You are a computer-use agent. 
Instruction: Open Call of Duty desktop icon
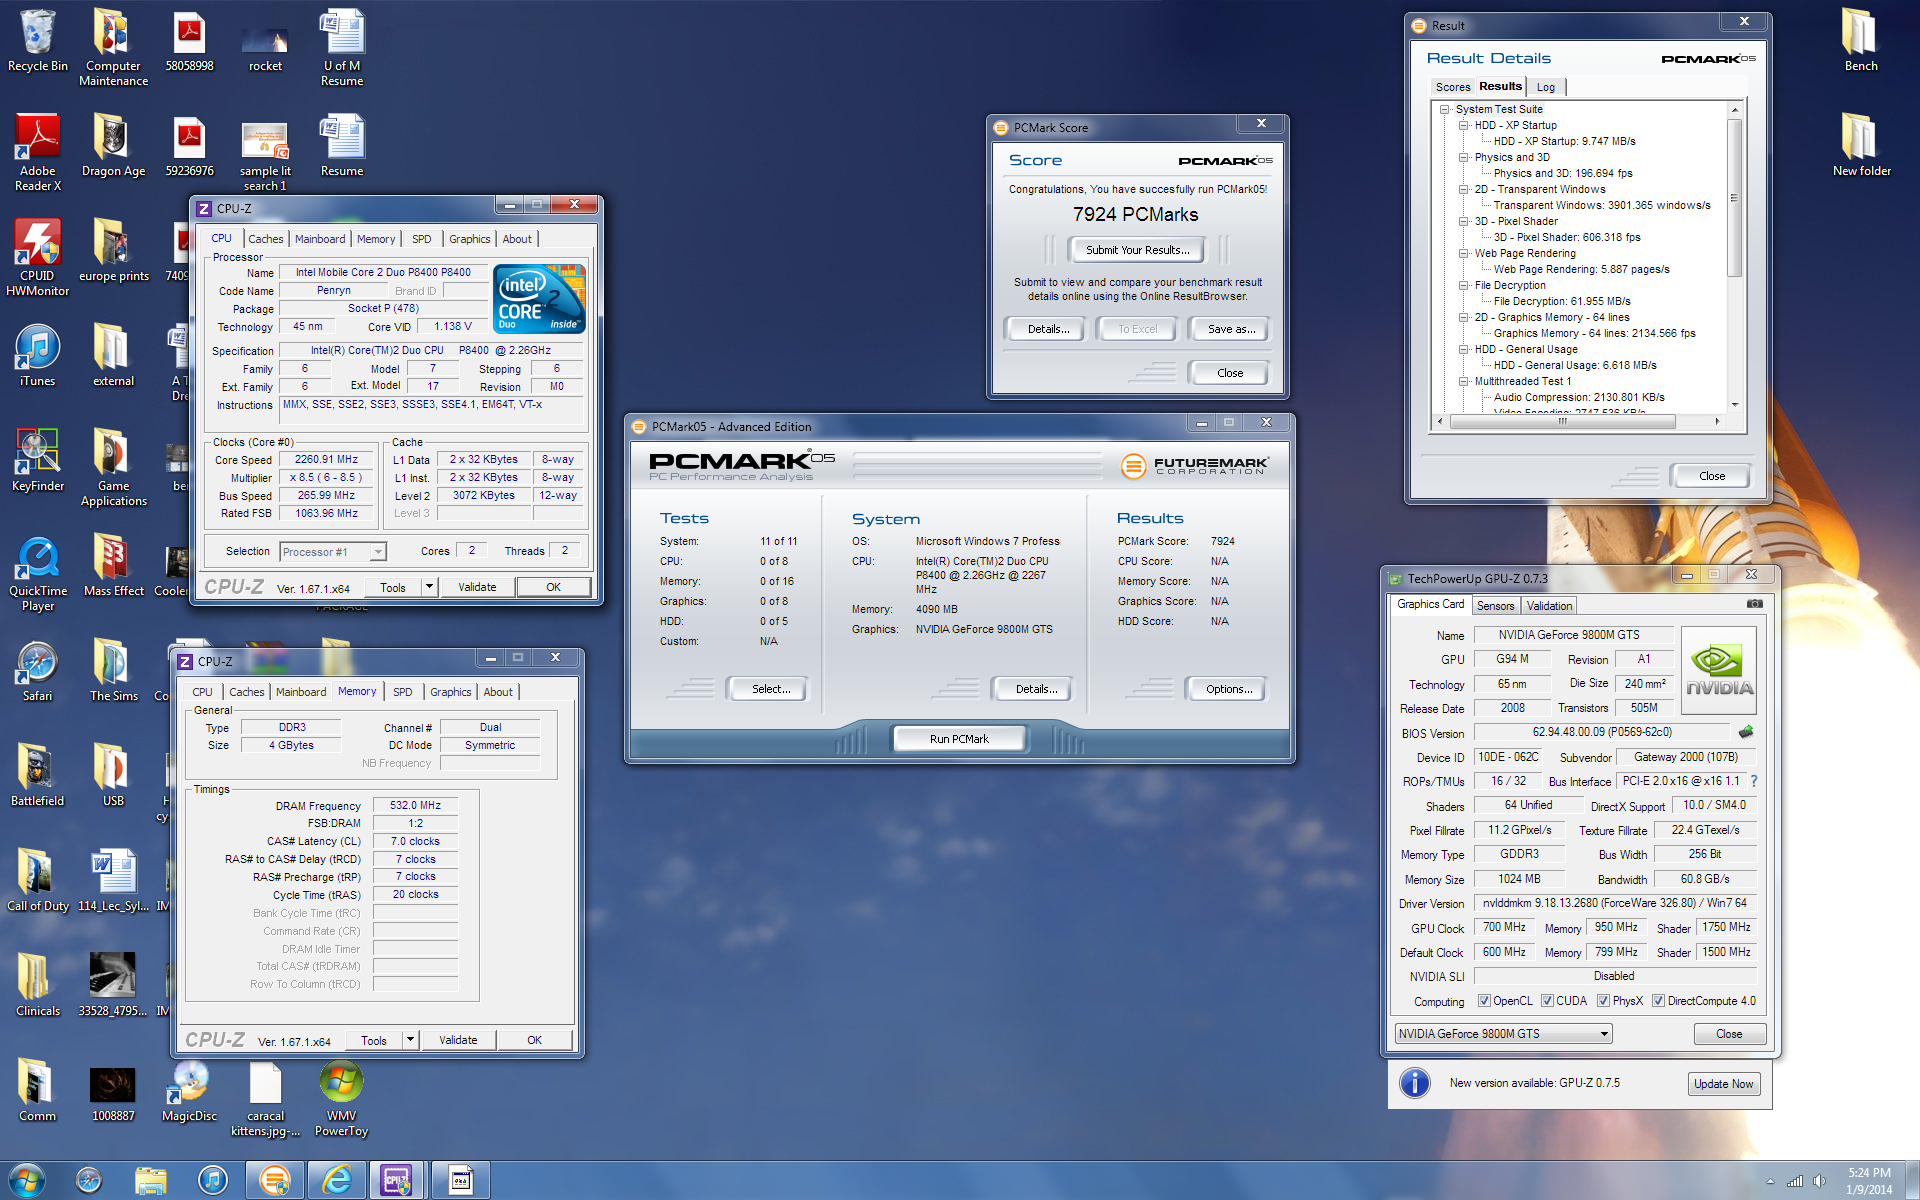pyautogui.click(x=38, y=881)
